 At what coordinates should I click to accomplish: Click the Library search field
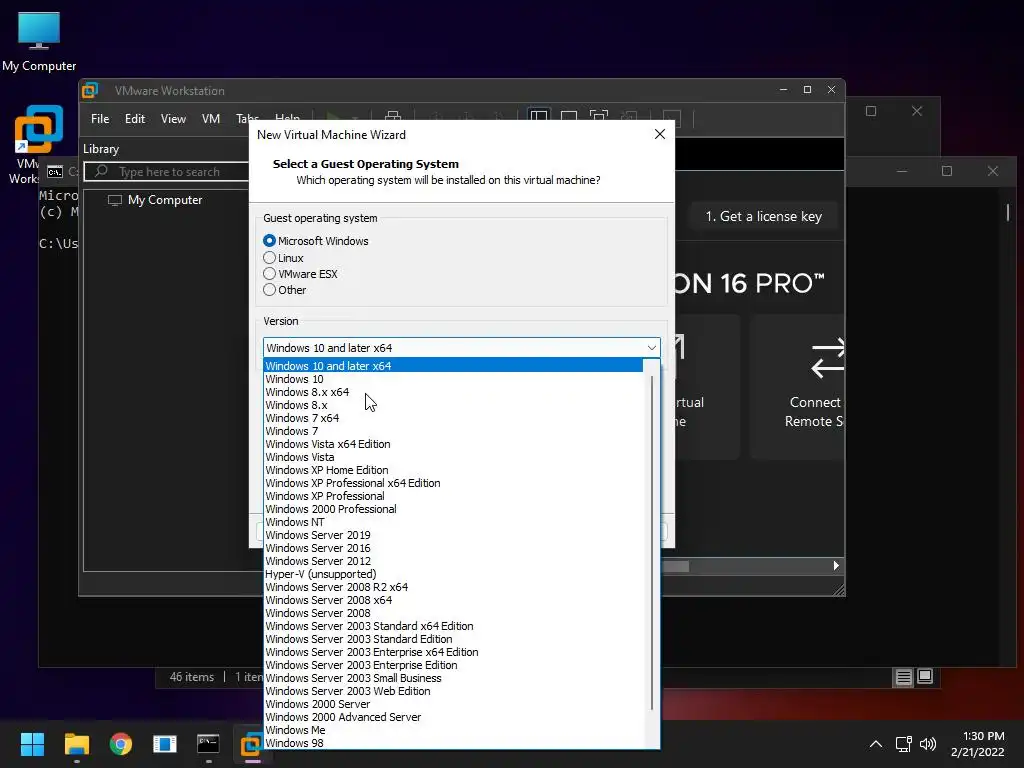[167, 172]
